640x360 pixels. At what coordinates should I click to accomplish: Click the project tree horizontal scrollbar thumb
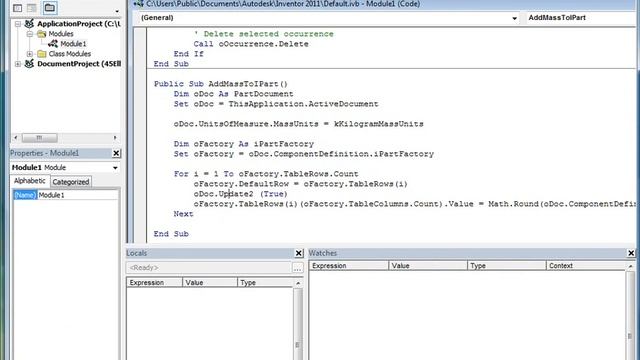[39, 138]
